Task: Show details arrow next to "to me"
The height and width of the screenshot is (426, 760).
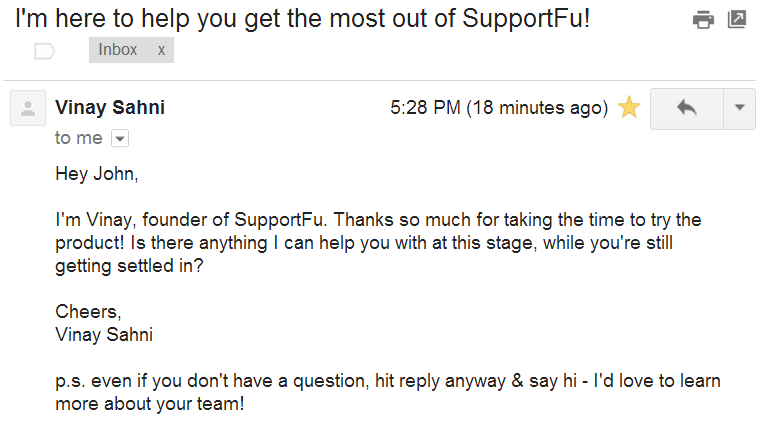Action: (119, 138)
